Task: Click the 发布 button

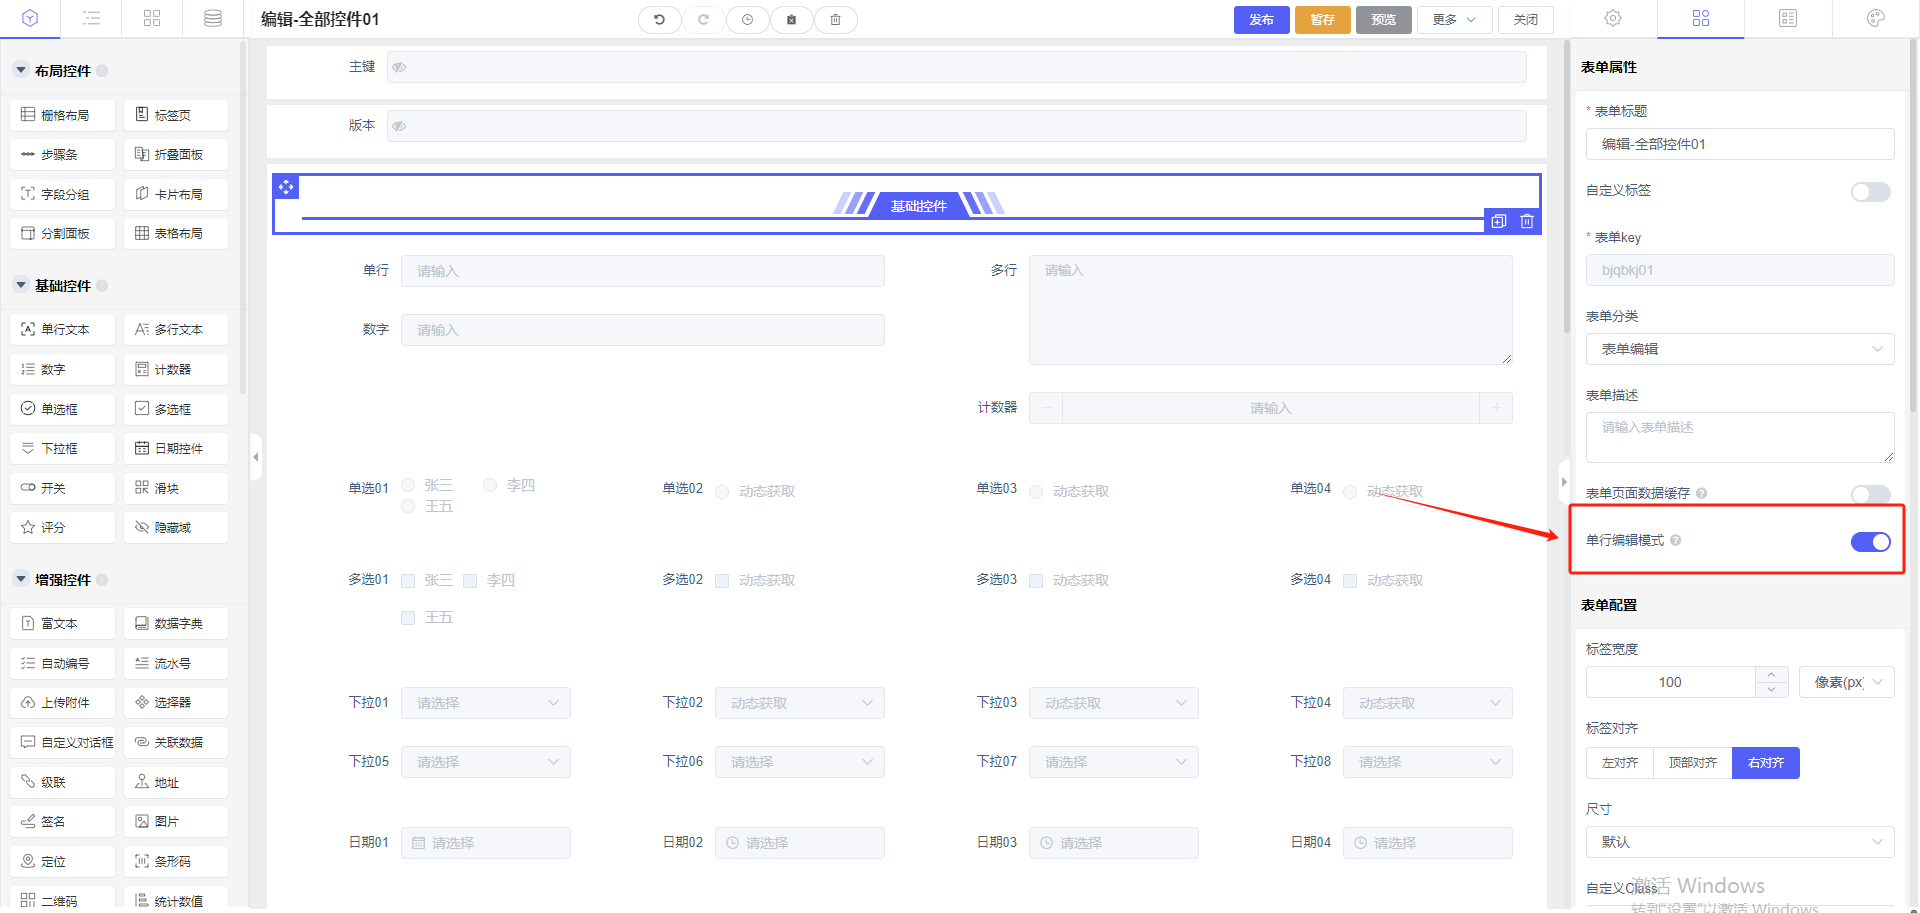Action: point(1261,20)
